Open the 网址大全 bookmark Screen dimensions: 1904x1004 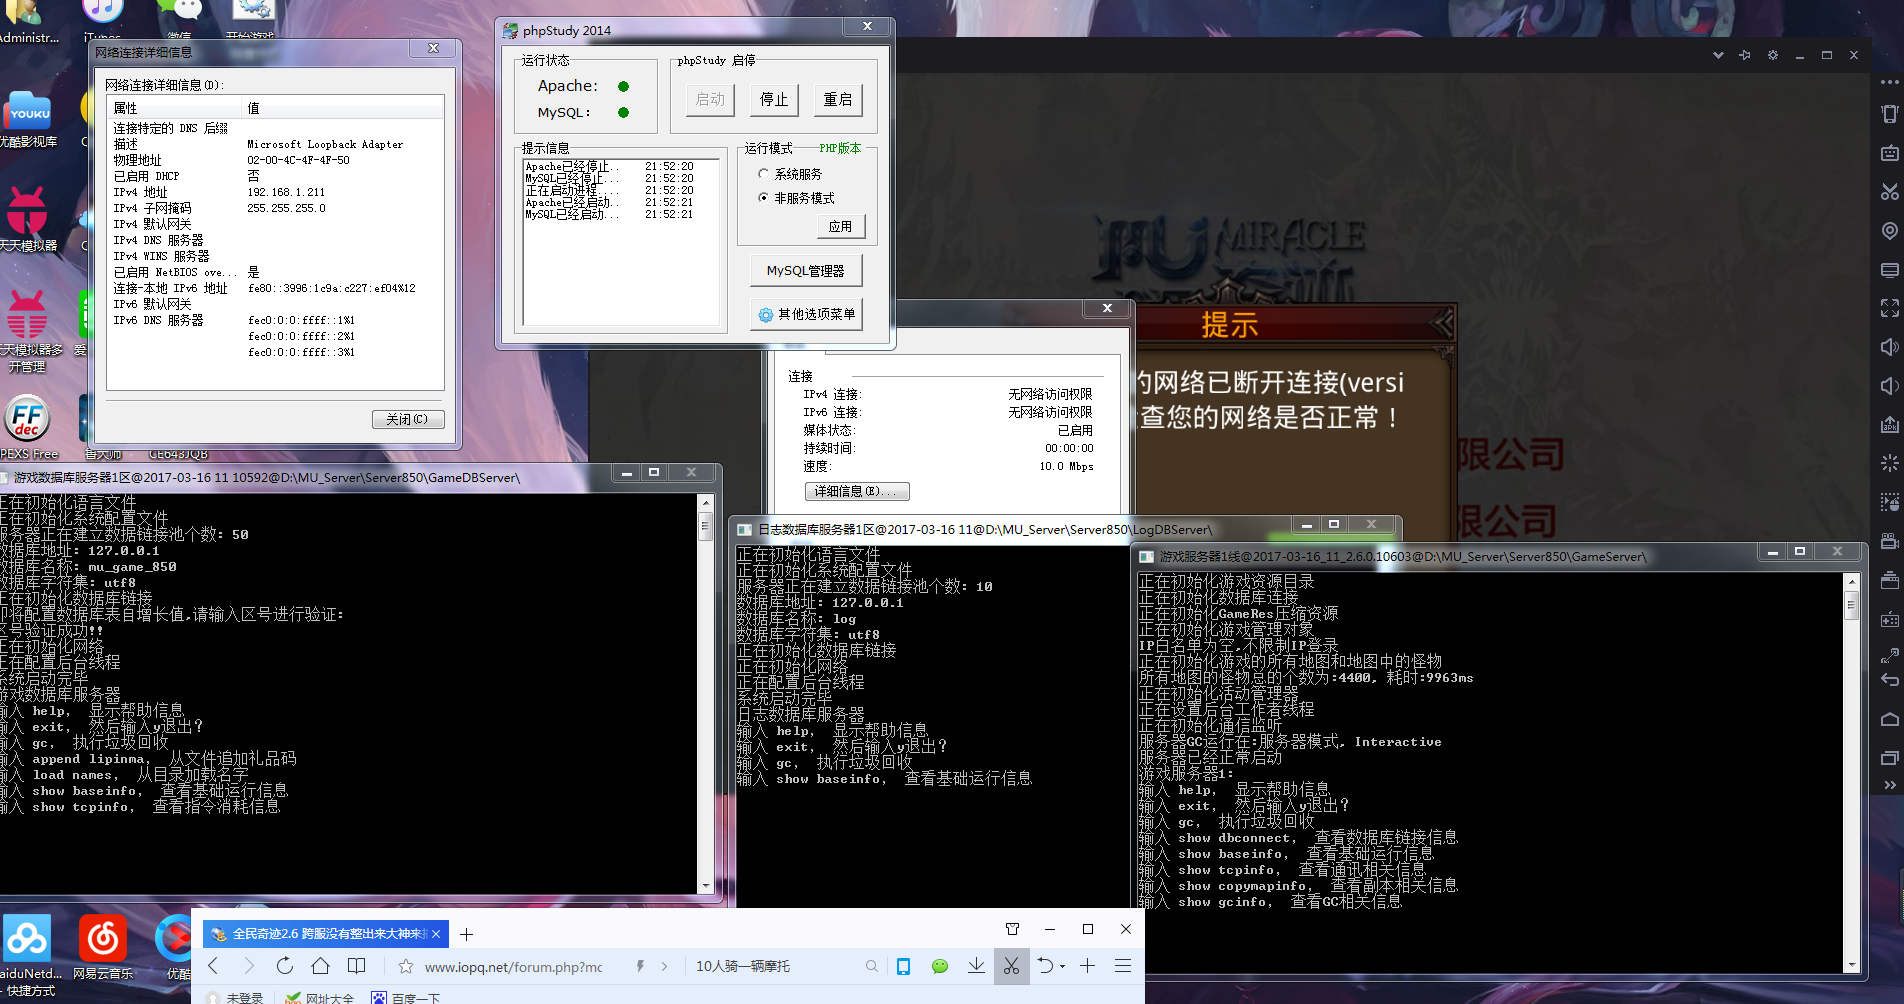[x=319, y=997]
